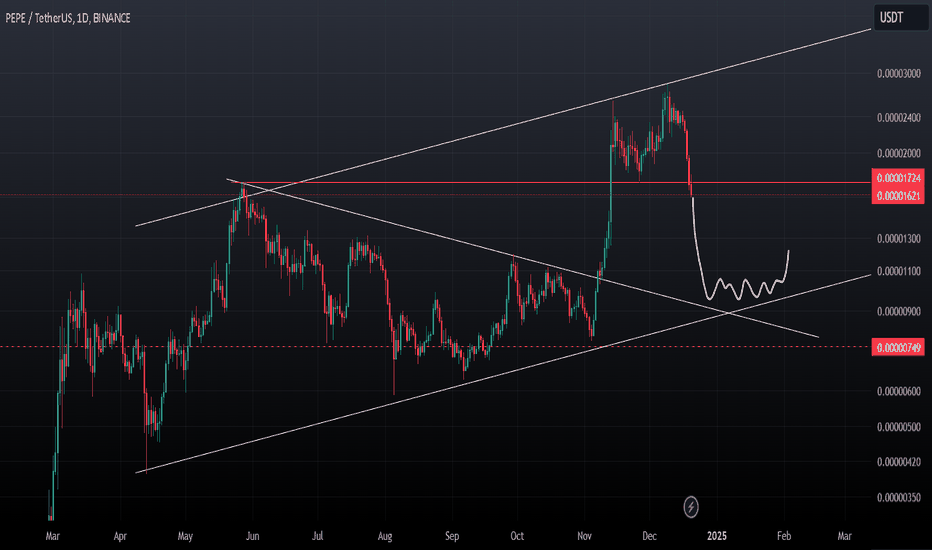
Task: Click the 0.00000500 price axis label
Action: point(899,427)
